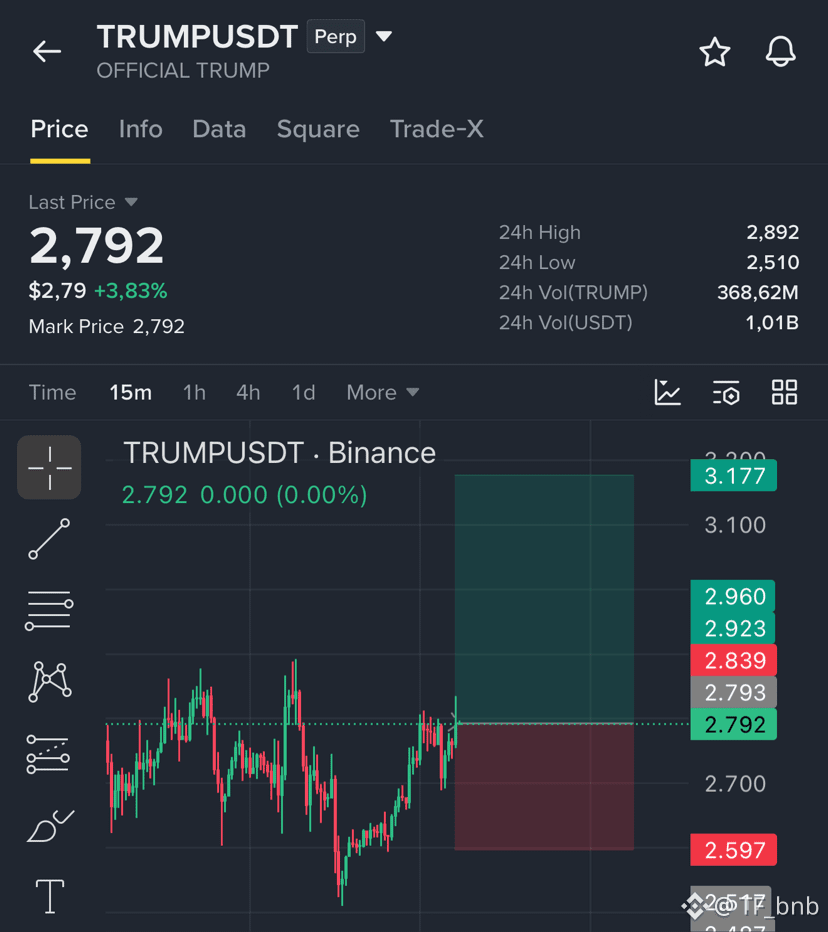Click the 24h Low value 2,510

773,262
